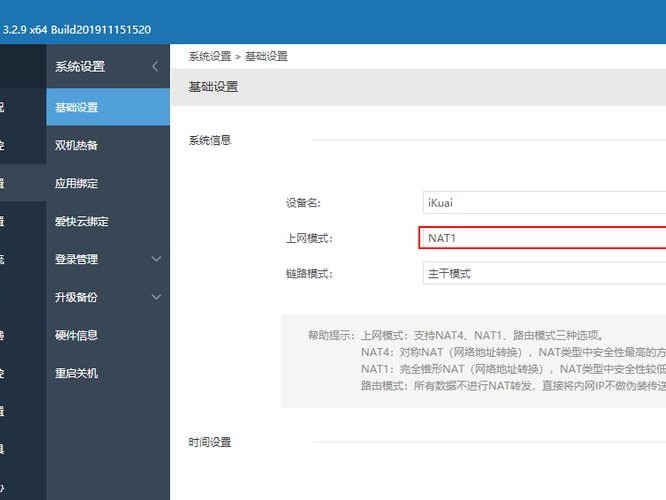Collapse the 系统设置 sidebar with the chevron
This screenshot has height=500, width=666.
click(x=155, y=66)
